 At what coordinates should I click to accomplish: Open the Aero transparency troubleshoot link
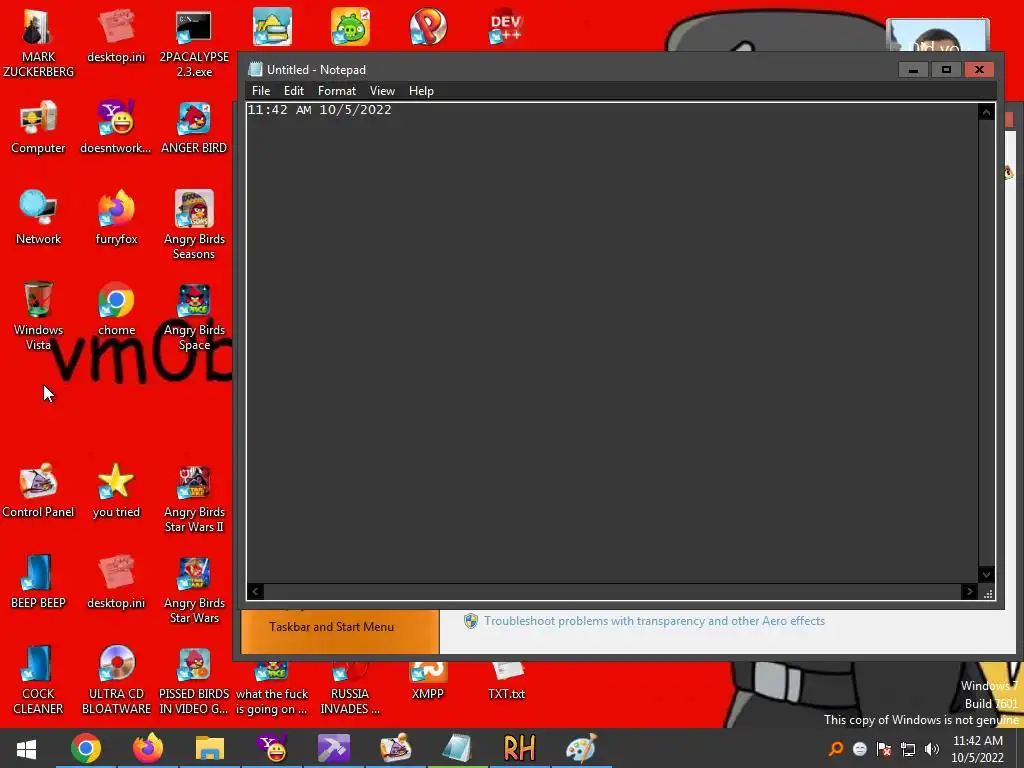point(654,621)
